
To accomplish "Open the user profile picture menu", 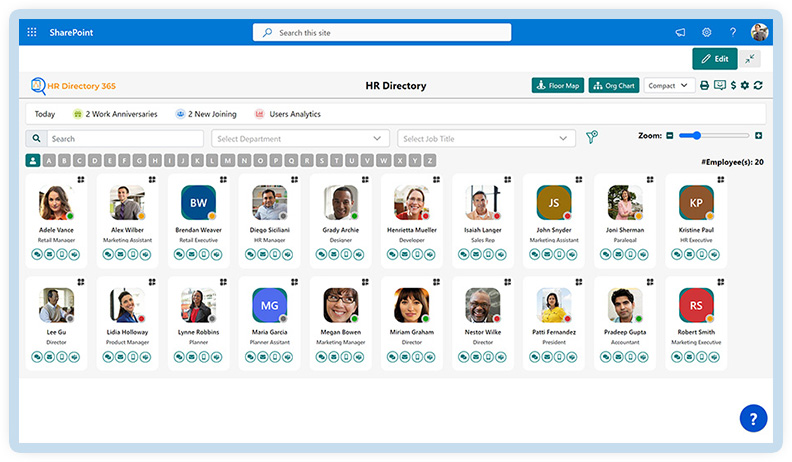I will [759, 32].
